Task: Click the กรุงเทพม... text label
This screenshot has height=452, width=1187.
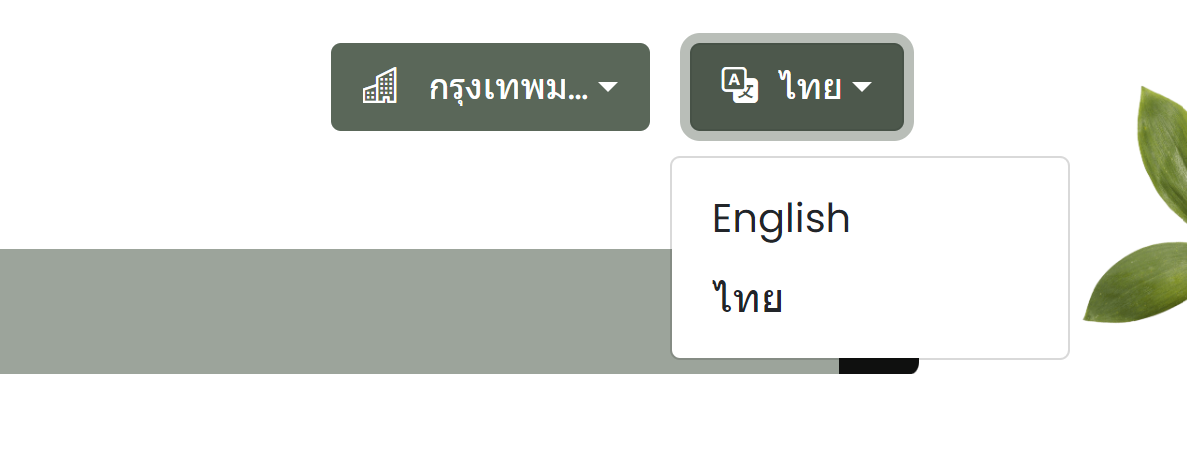Action: [508, 87]
